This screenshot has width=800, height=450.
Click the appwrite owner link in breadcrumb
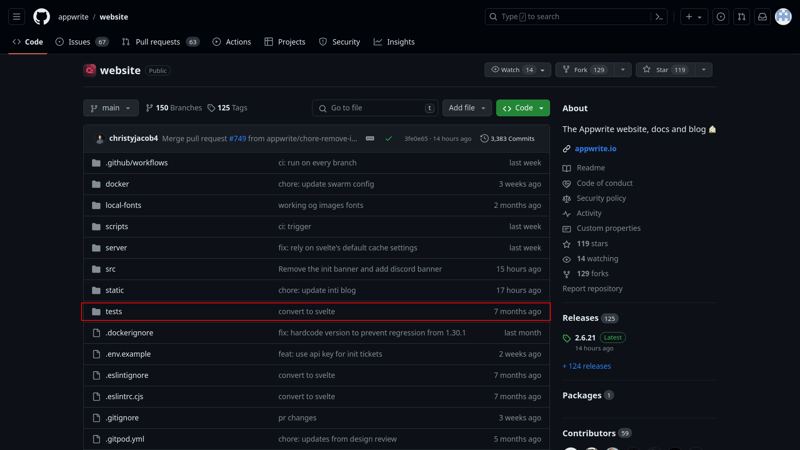pyautogui.click(x=73, y=17)
